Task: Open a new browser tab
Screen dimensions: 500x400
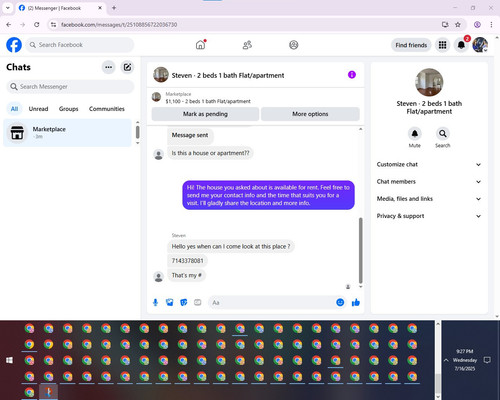Action: click(x=114, y=8)
